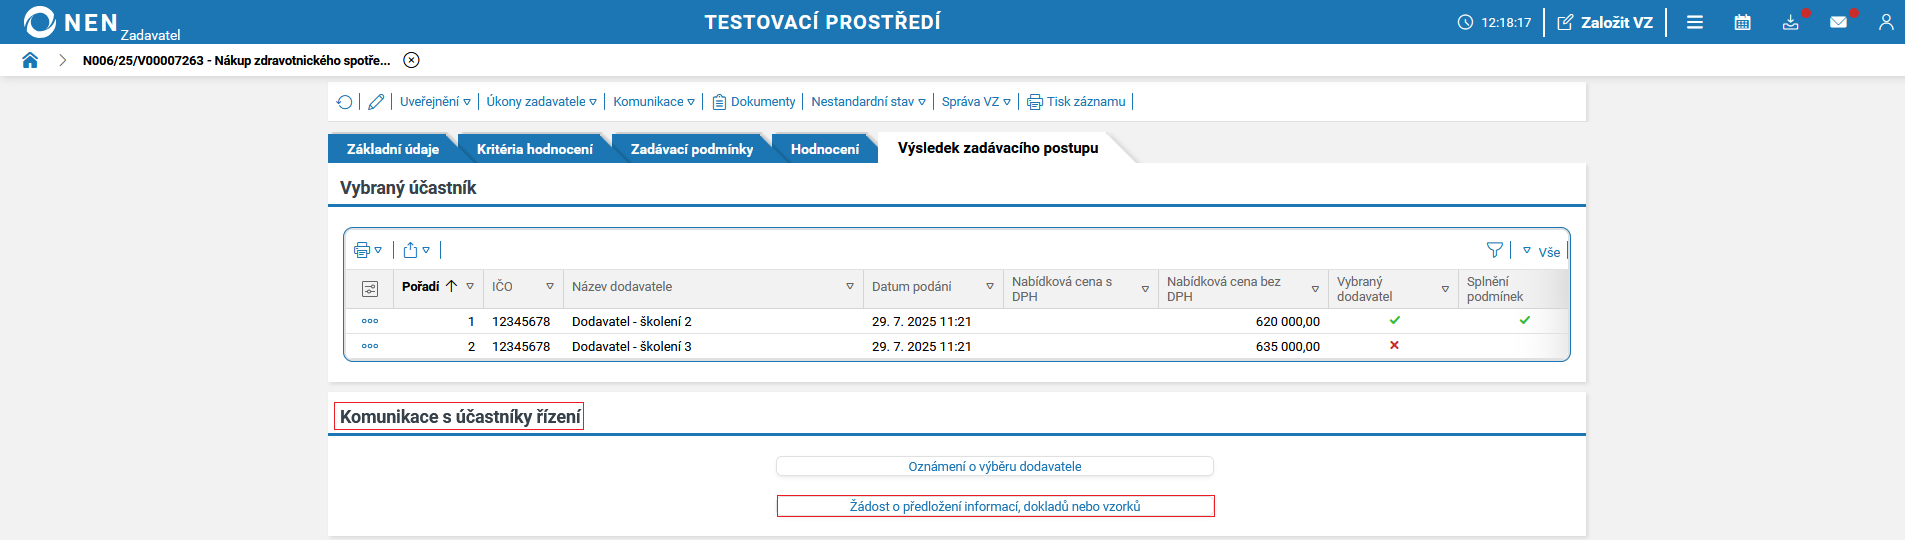Select the Výsledek zadávacího postupu tab
The image size is (1905, 540).
pos(998,148)
